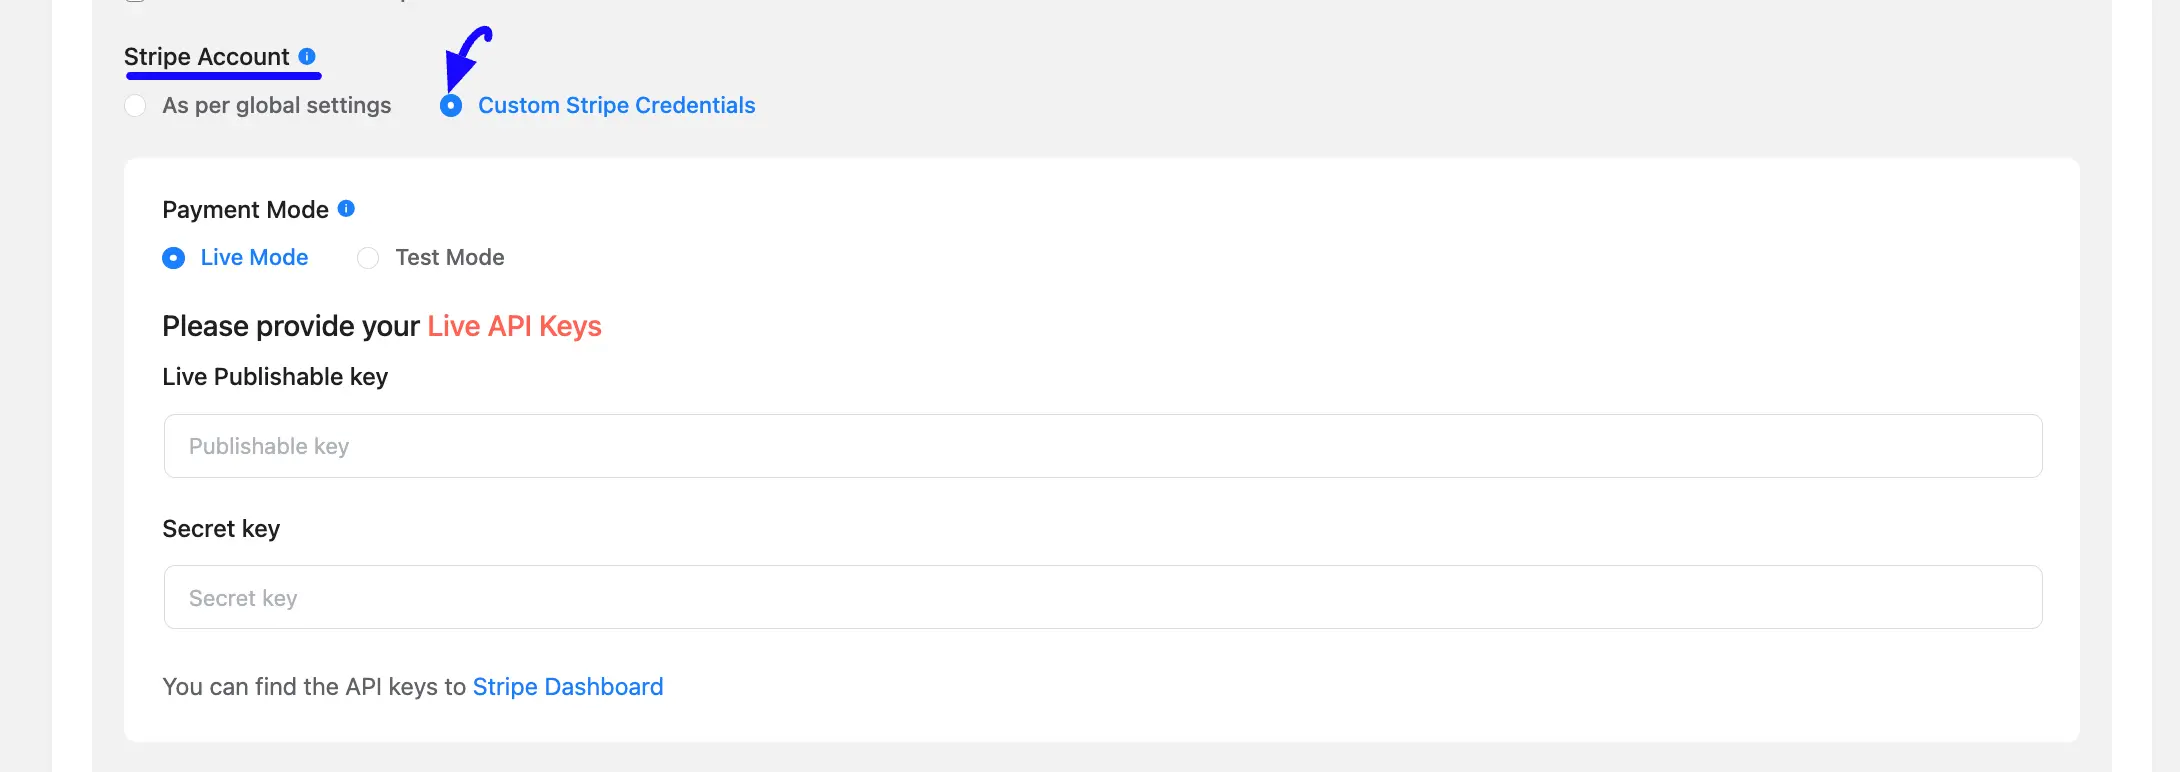Click the Stripe Account info icon

click(x=307, y=56)
